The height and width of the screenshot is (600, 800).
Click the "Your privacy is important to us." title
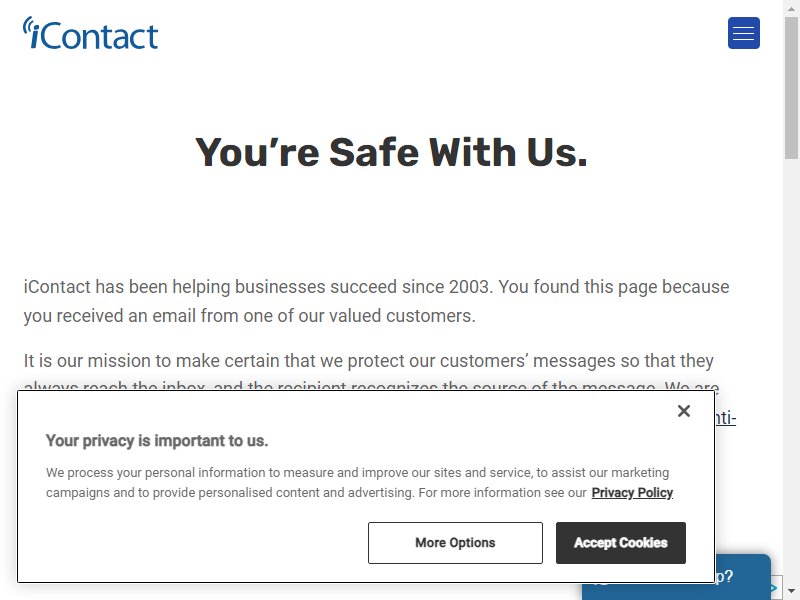157,440
